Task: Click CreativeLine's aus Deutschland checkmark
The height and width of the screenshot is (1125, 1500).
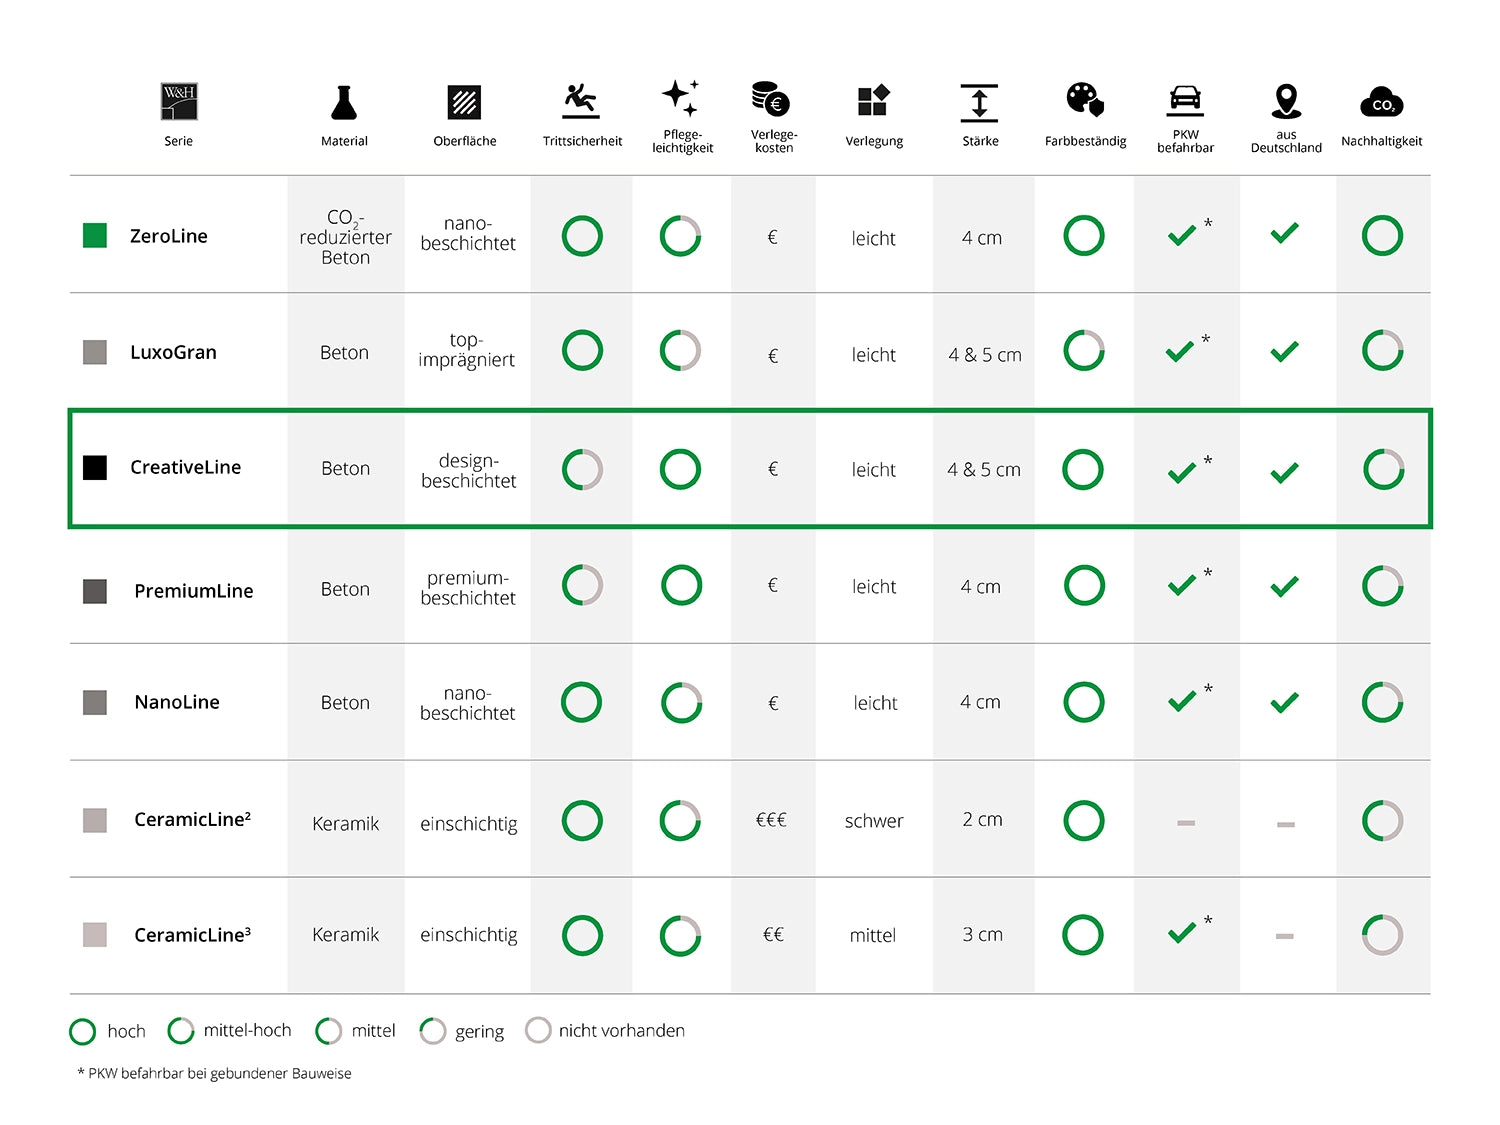Action: 1284,472
